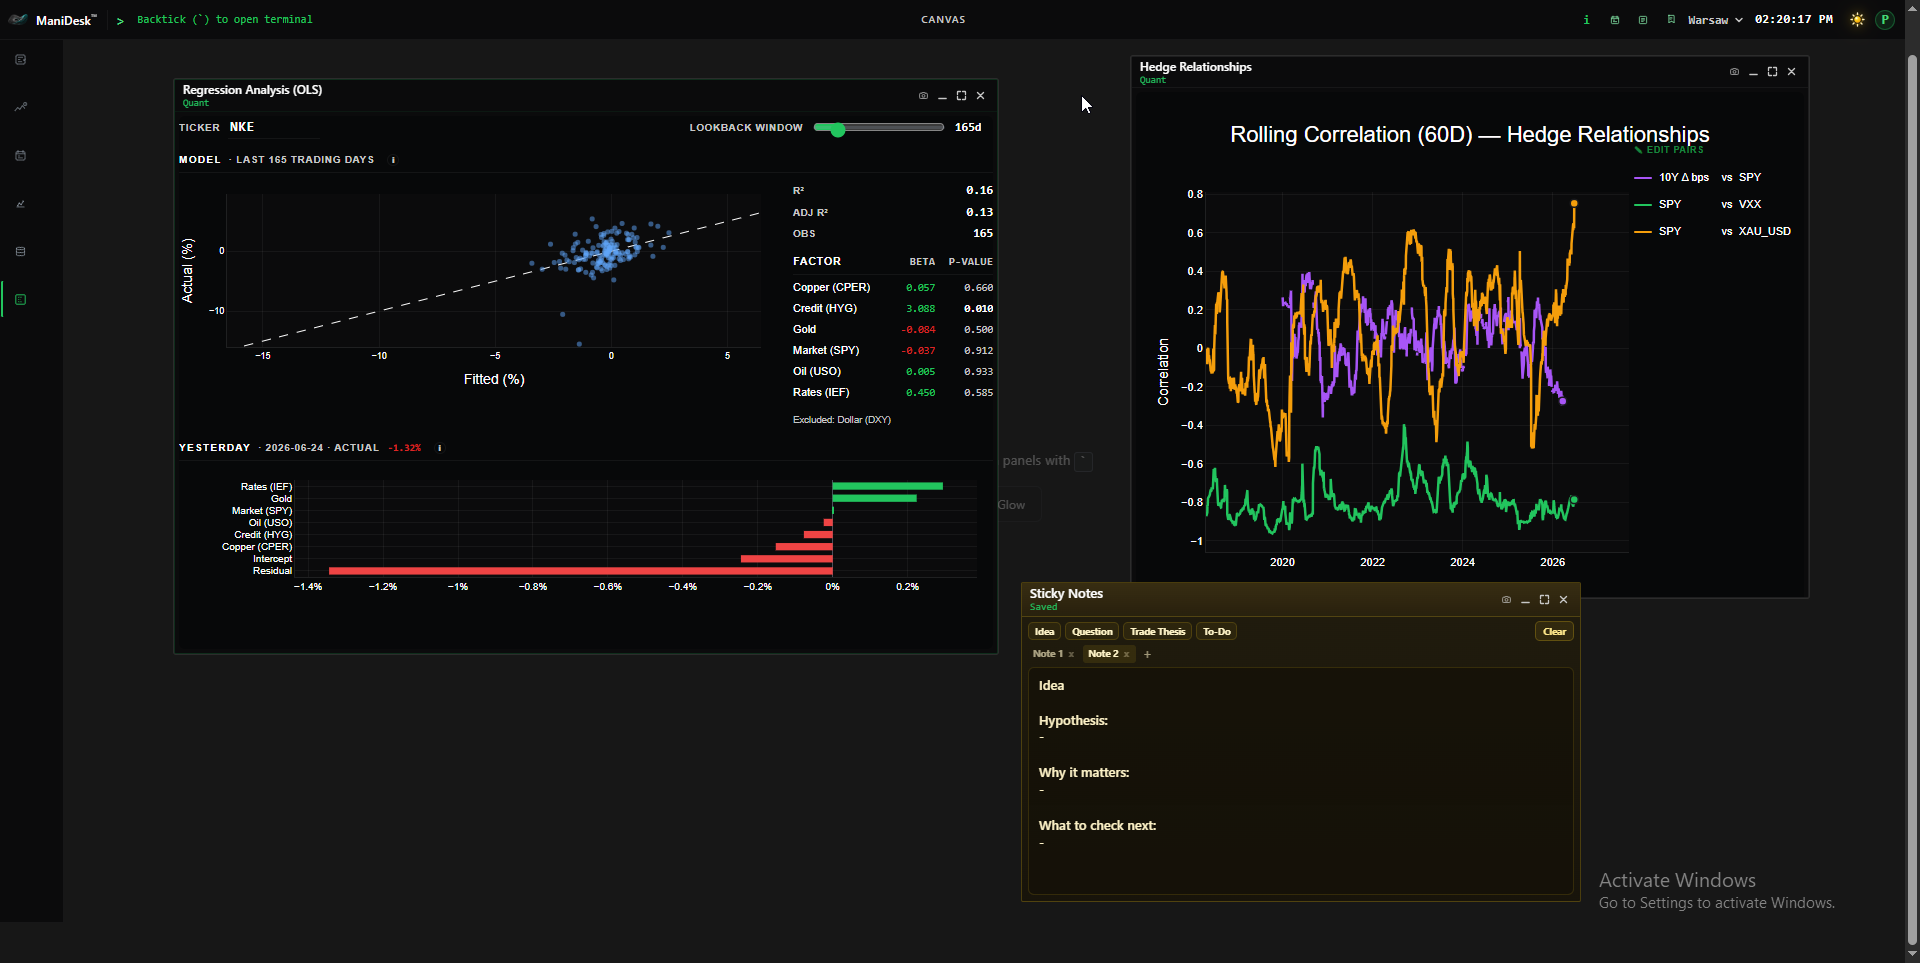
Task: Toggle the sun light-theme icon
Action: click(x=1857, y=20)
